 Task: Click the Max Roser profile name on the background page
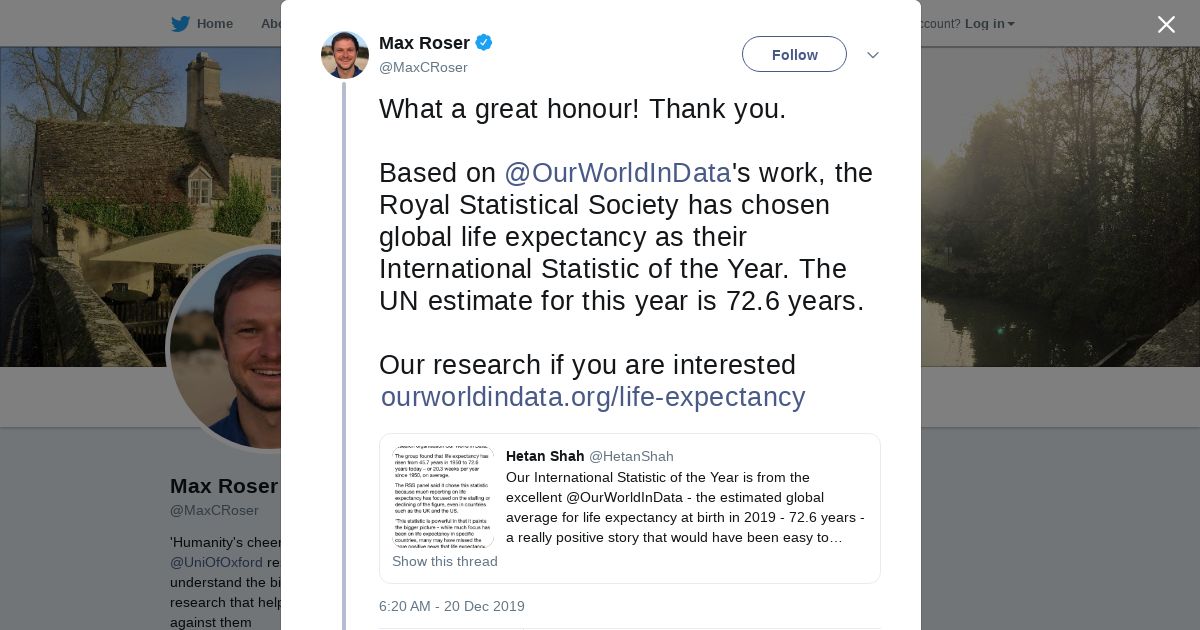[x=224, y=486]
